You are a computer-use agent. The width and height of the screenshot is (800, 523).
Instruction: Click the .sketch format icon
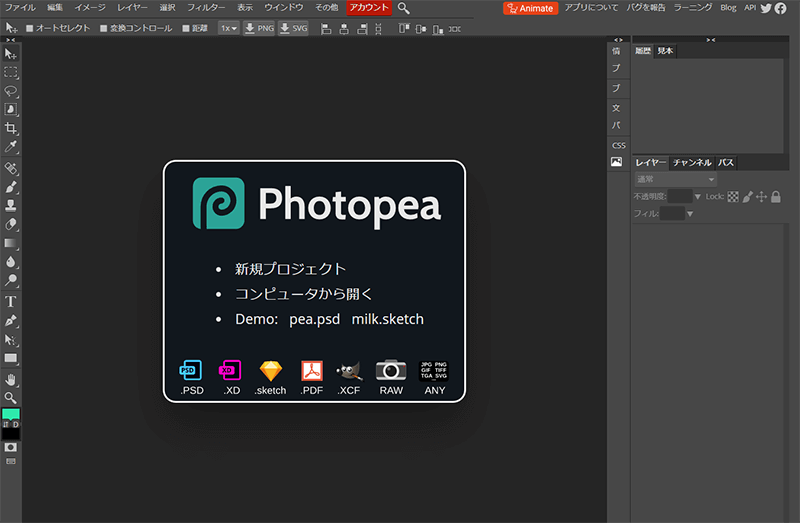click(270, 378)
